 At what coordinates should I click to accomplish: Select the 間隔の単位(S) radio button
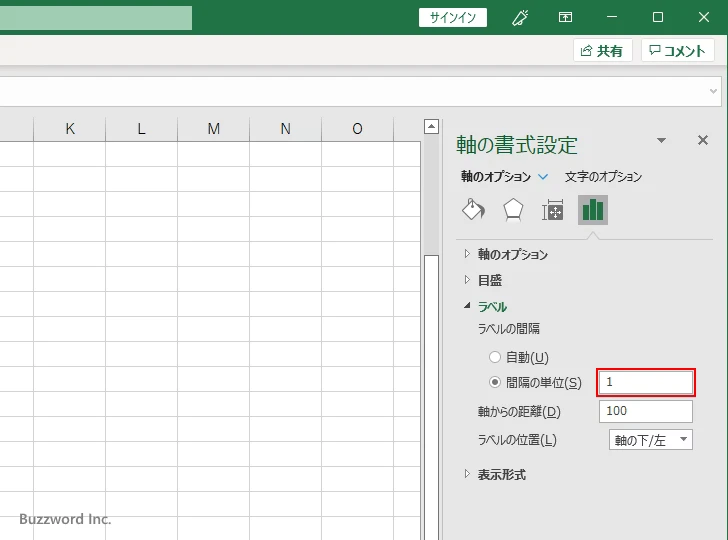click(x=495, y=382)
